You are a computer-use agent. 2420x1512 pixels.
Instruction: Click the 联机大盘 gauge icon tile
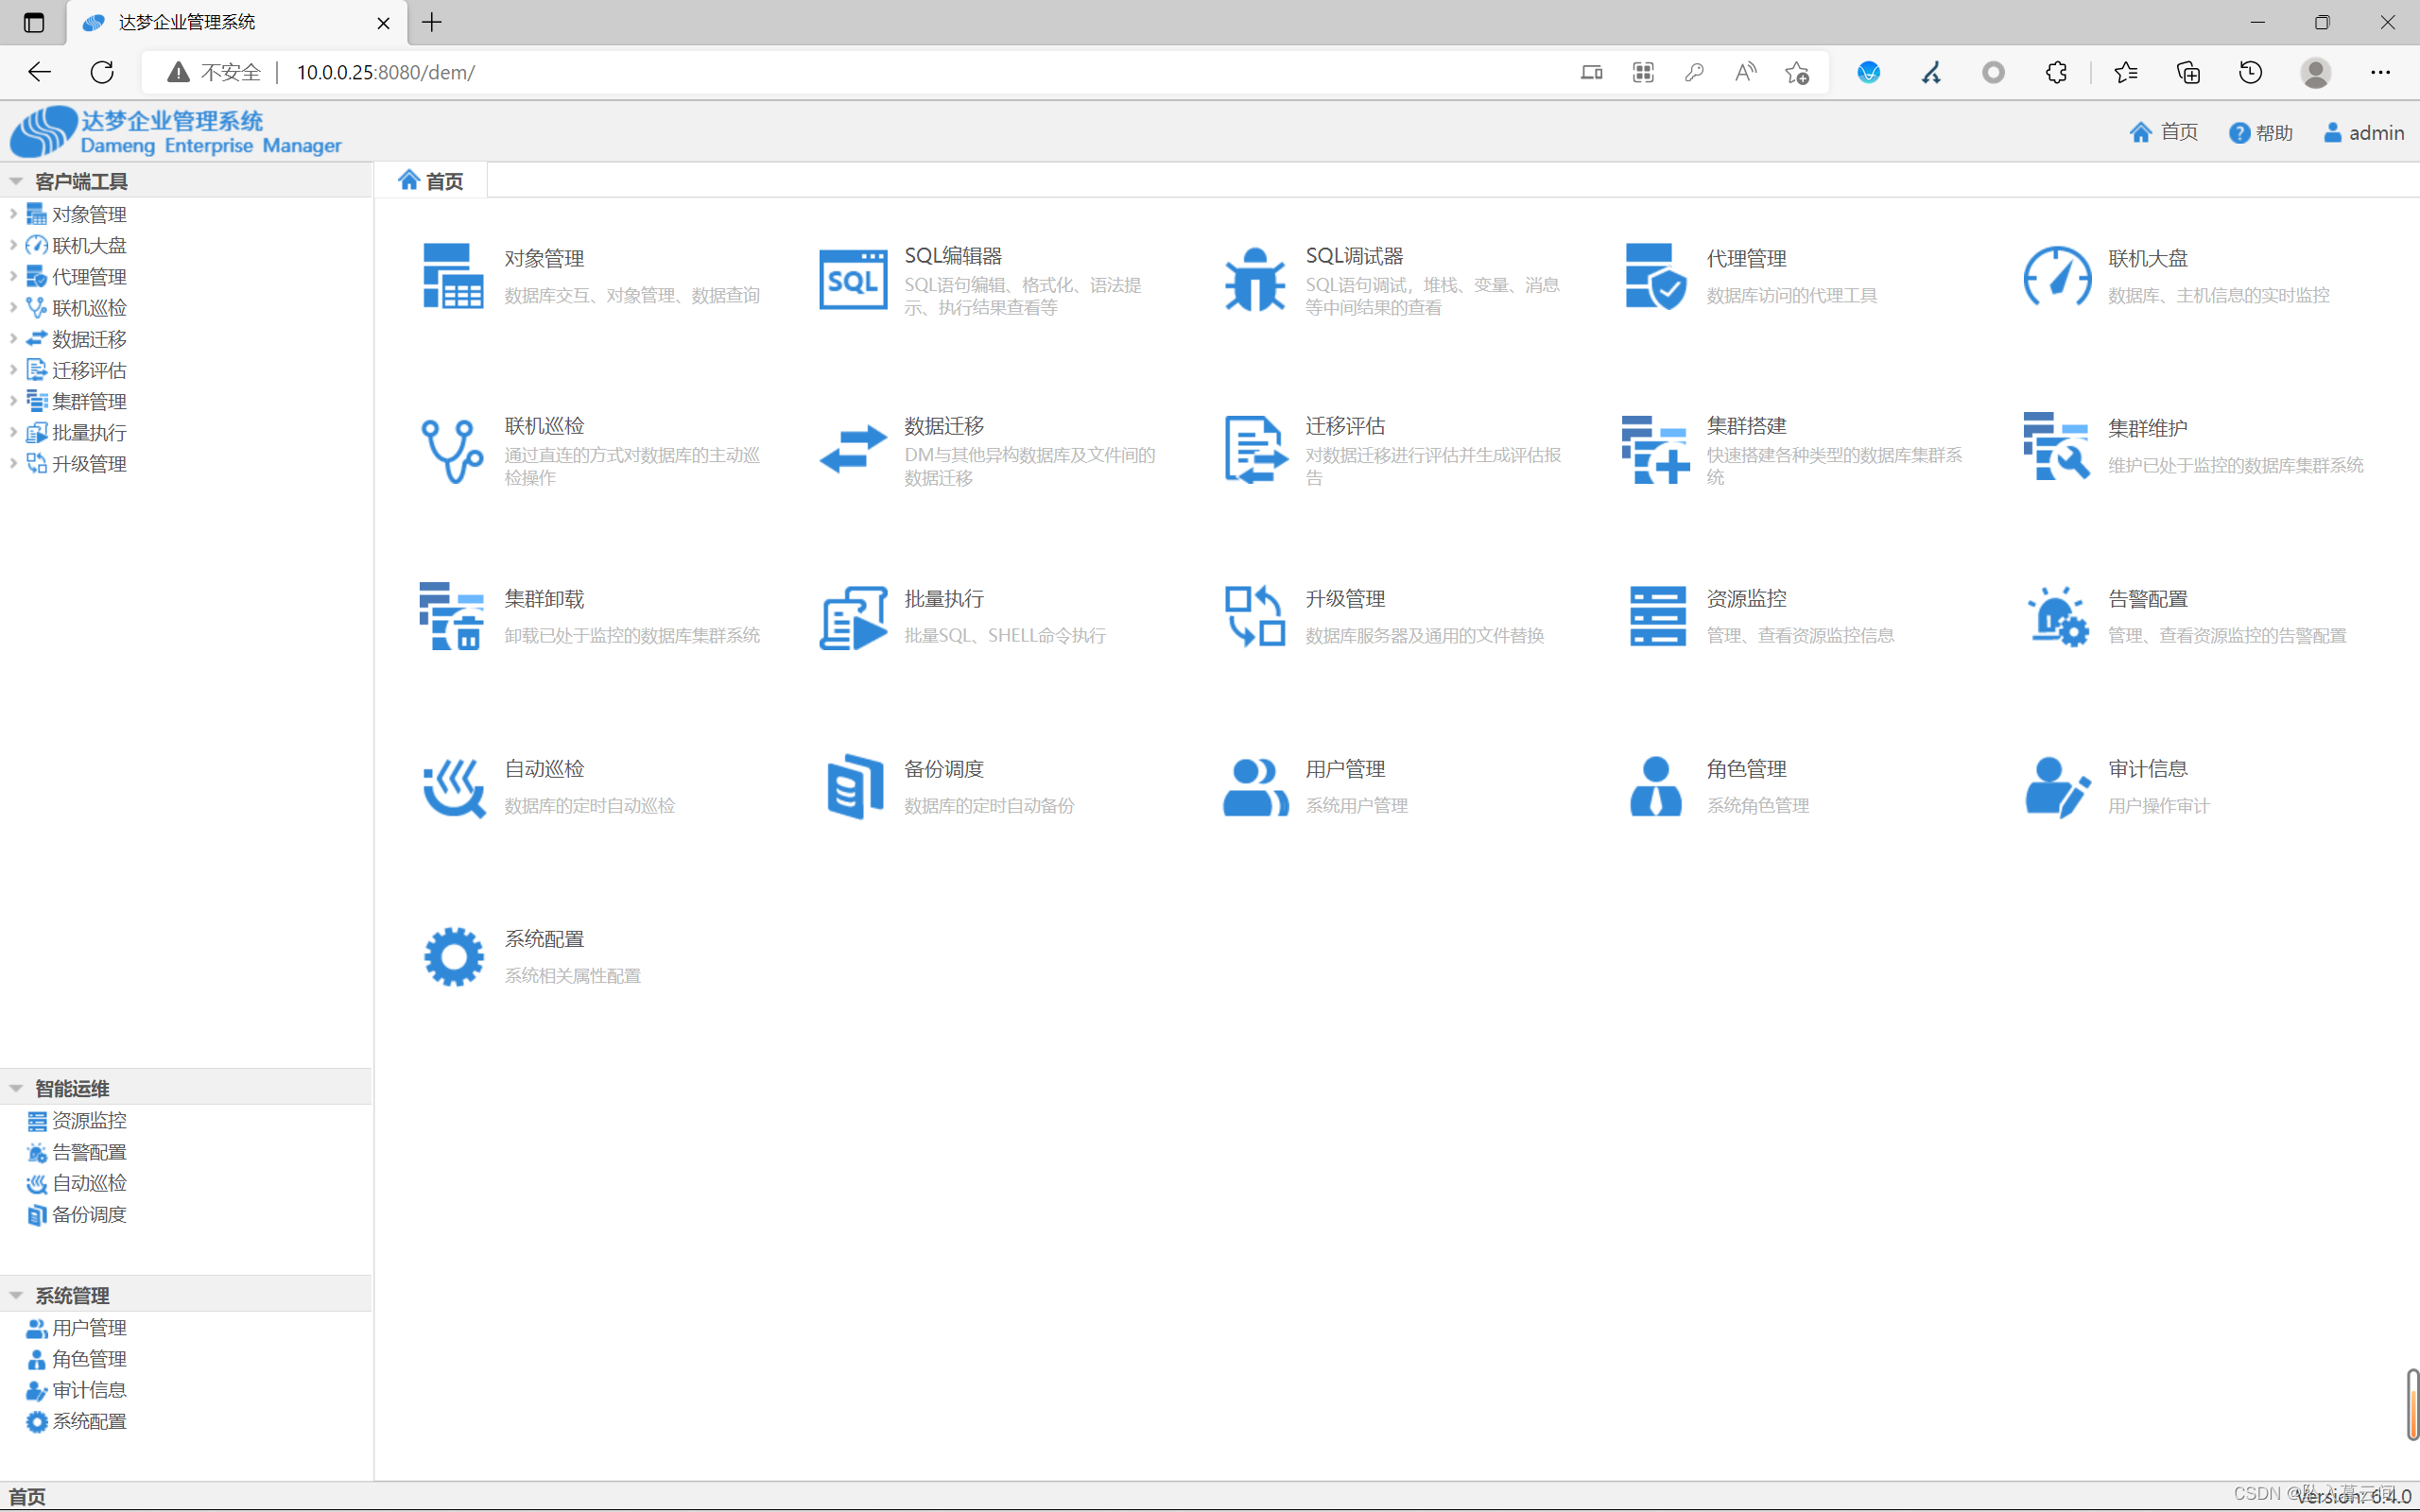2057,277
